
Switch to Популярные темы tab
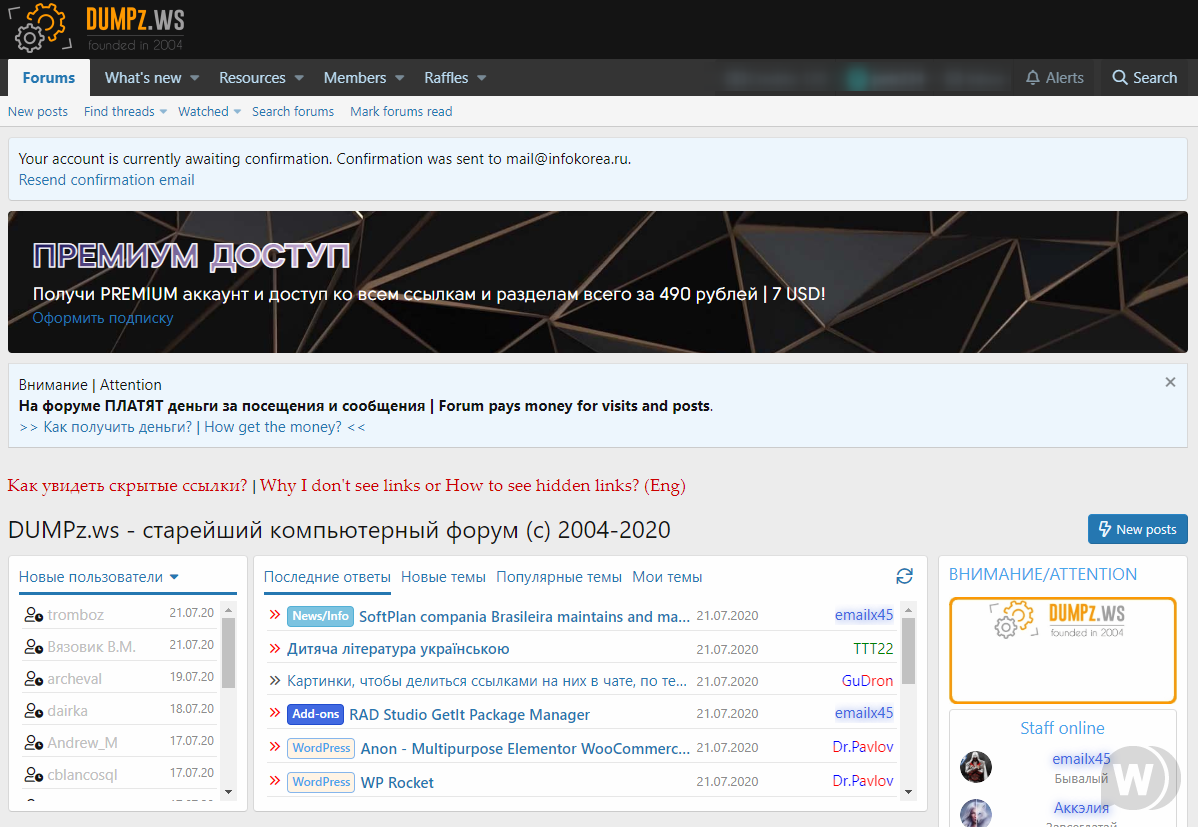coord(559,577)
